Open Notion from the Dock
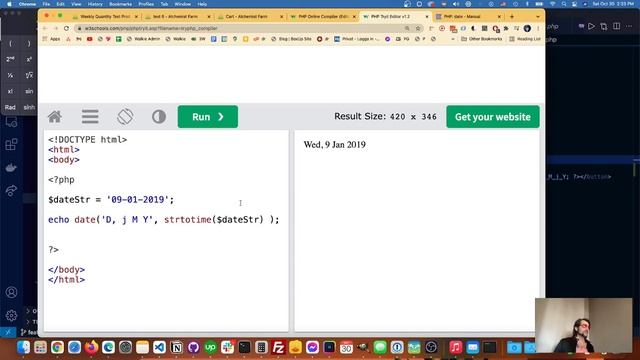Screen dimensions: 640x360 point(176,347)
